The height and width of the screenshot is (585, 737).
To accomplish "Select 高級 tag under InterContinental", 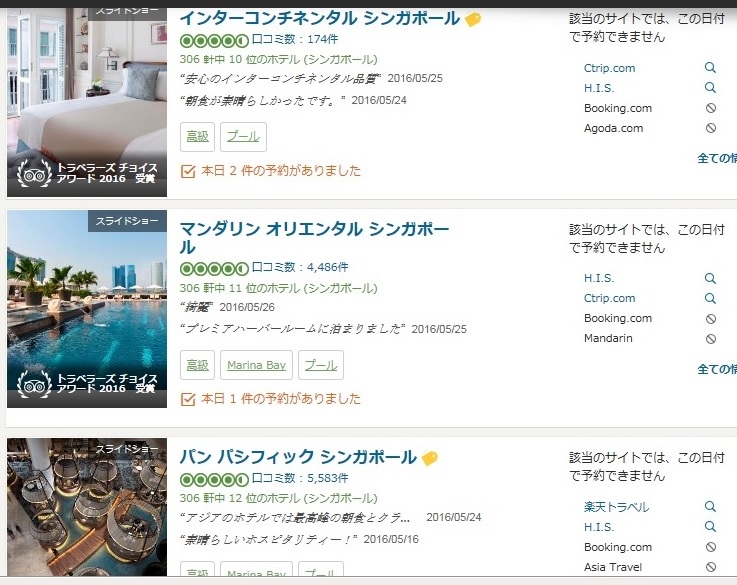I will [x=197, y=137].
